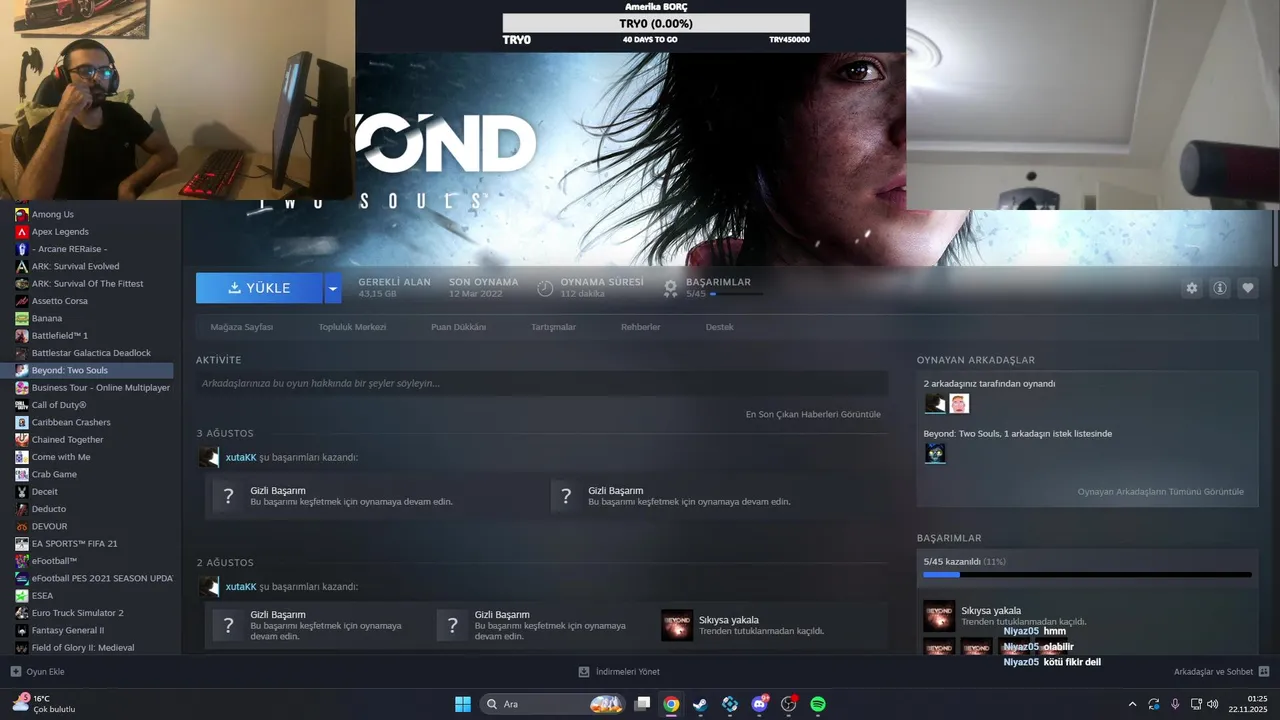This screenshot has width=1280, height=720.
Task: Open Steam from the taskbar
Action: (x=700, y=704)
